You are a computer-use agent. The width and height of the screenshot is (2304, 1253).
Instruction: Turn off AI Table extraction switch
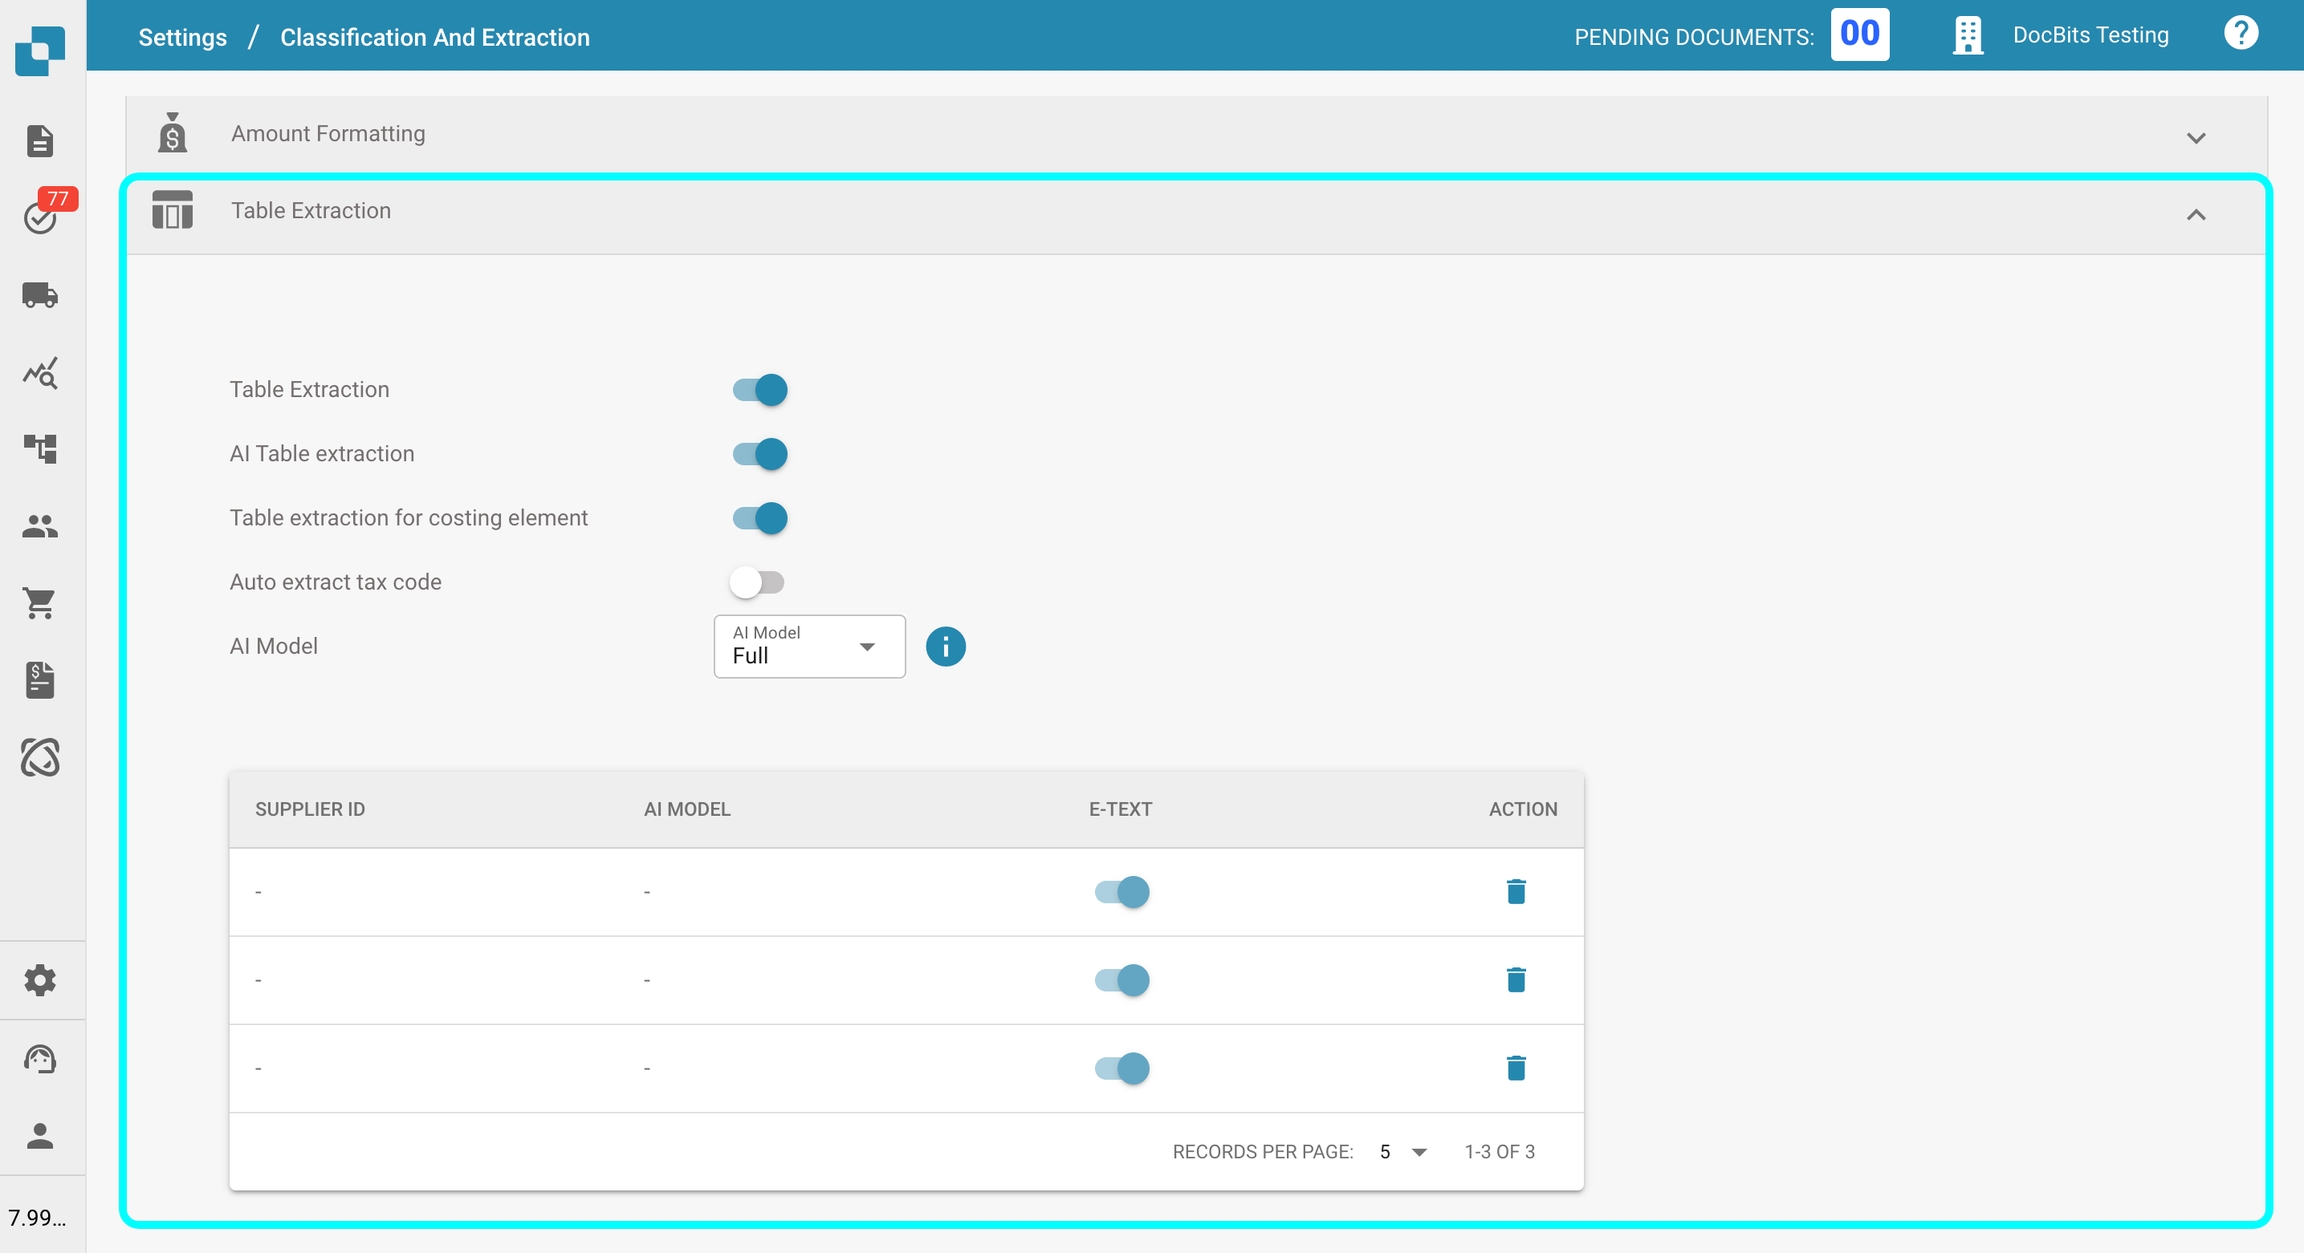[x=760, y=454]
